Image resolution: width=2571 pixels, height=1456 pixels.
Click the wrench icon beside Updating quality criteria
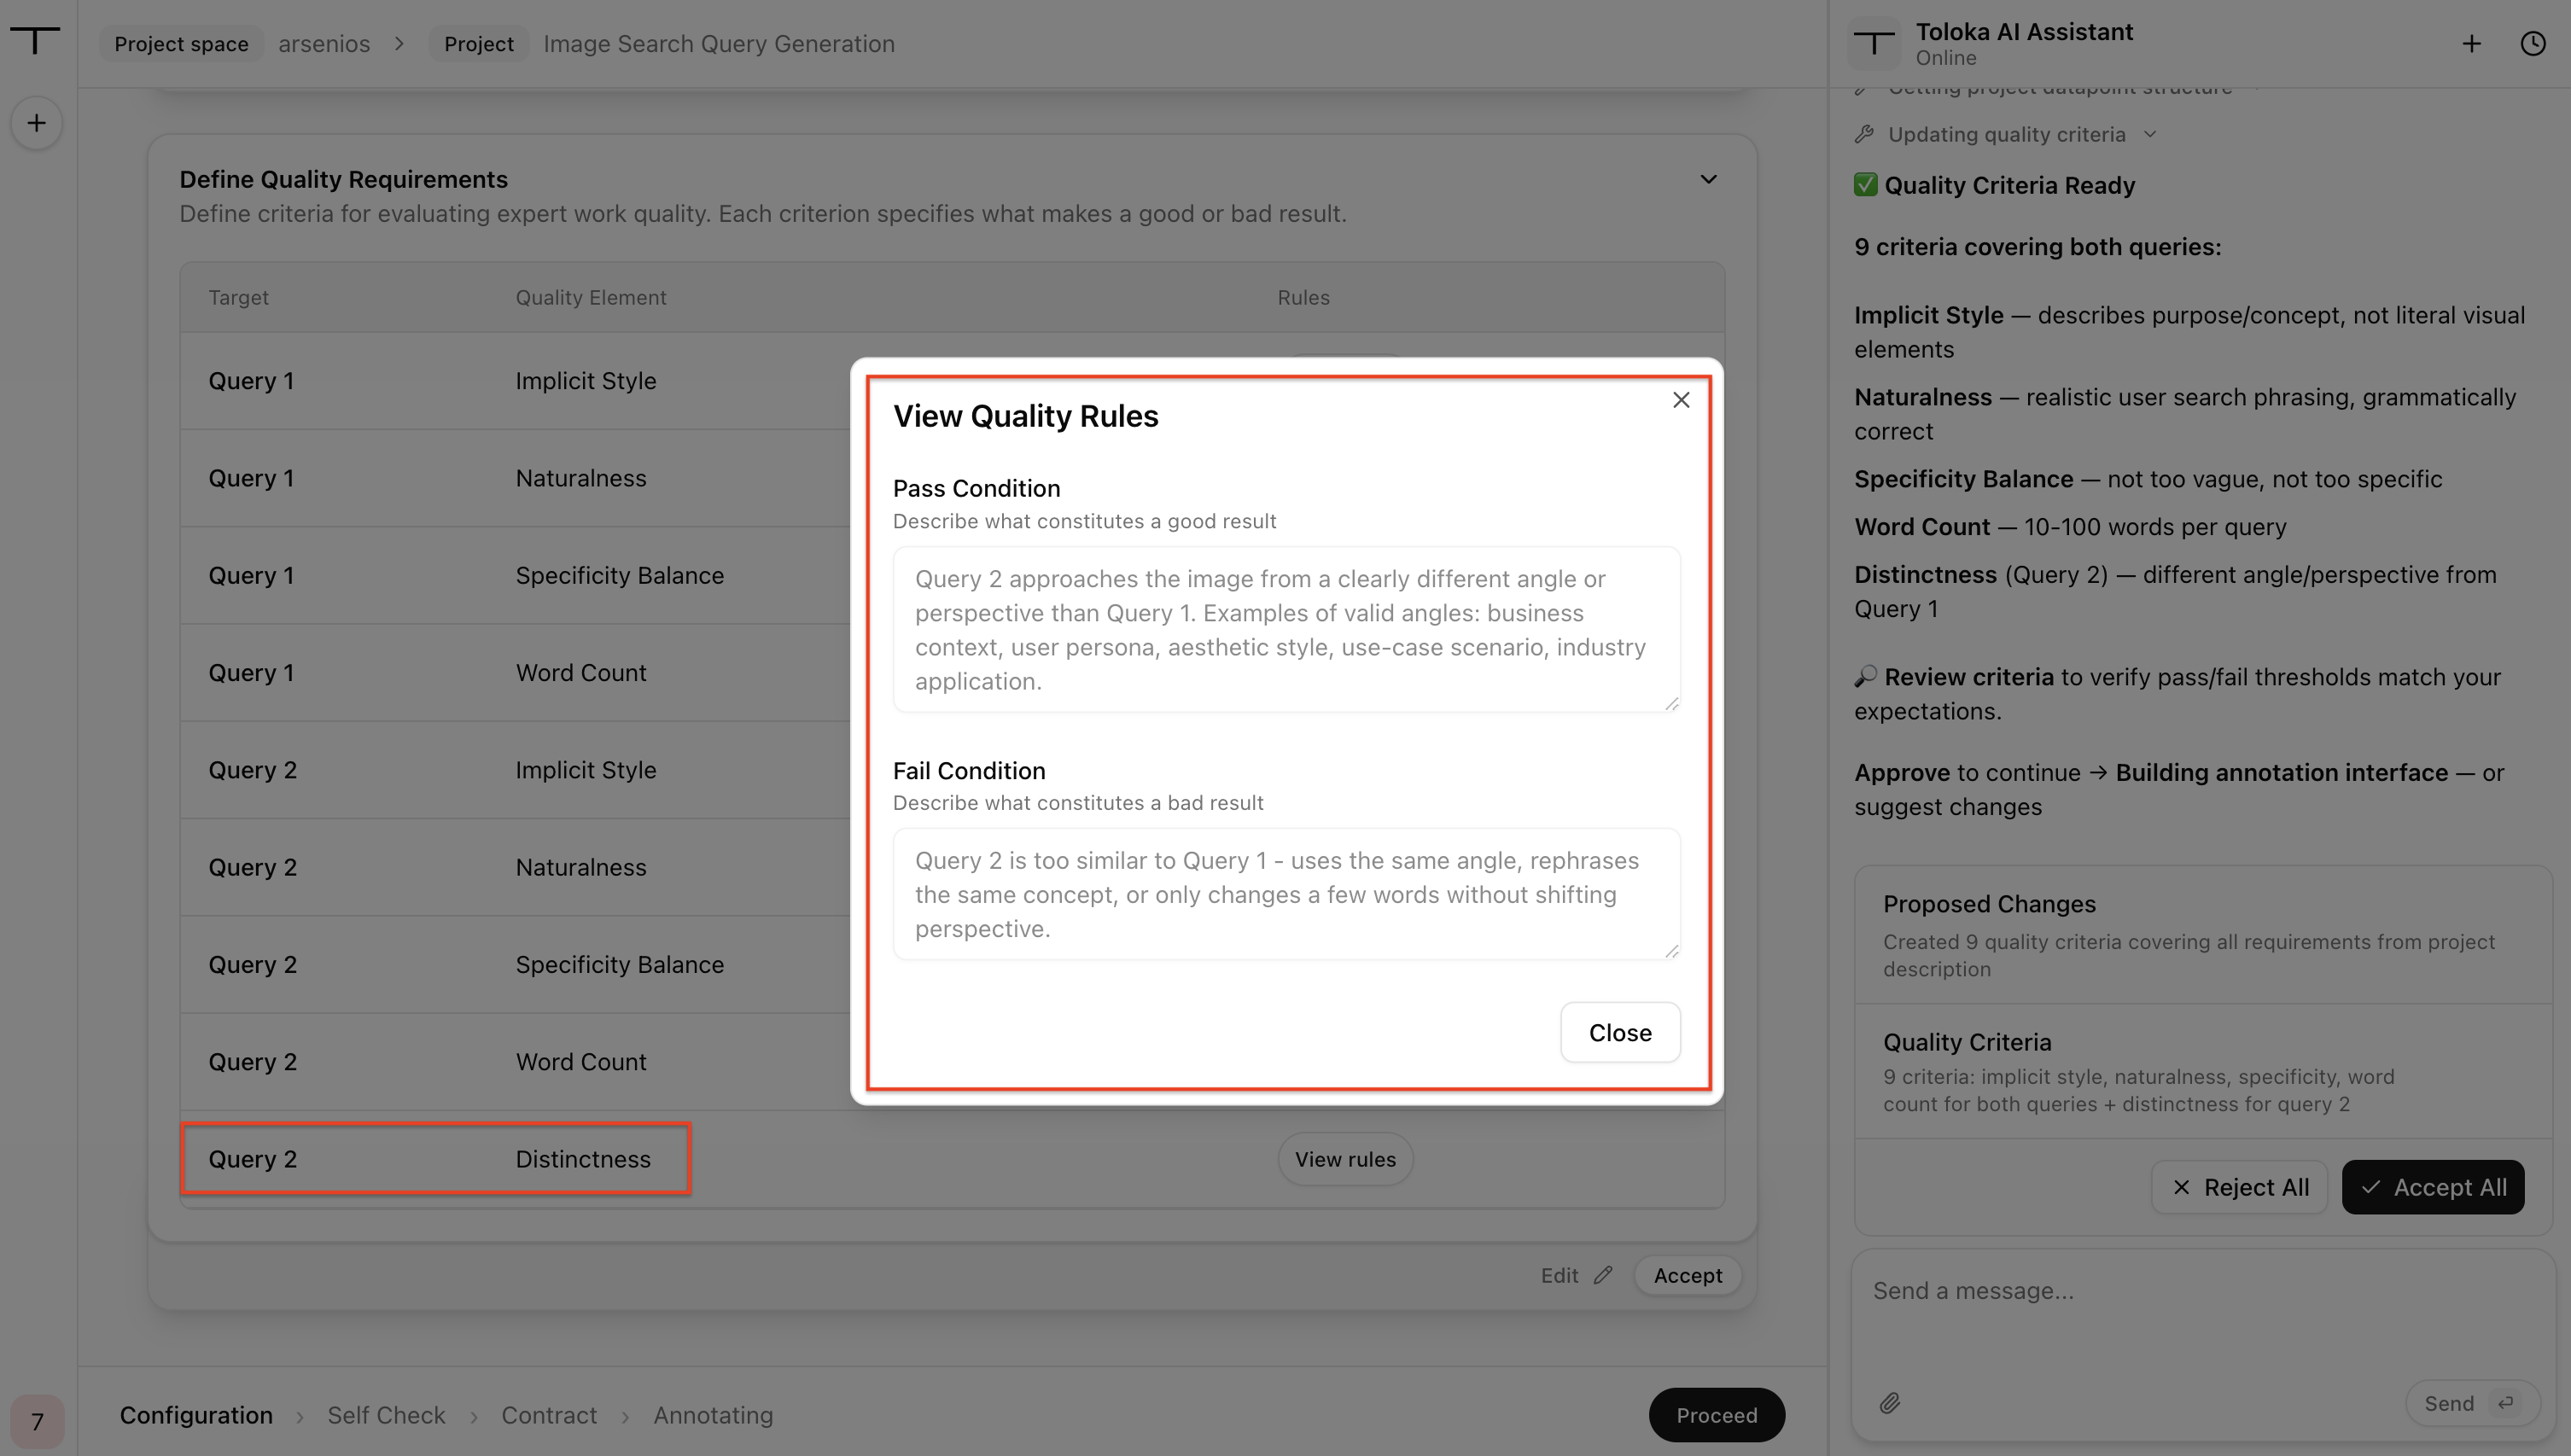[1864, 134]
